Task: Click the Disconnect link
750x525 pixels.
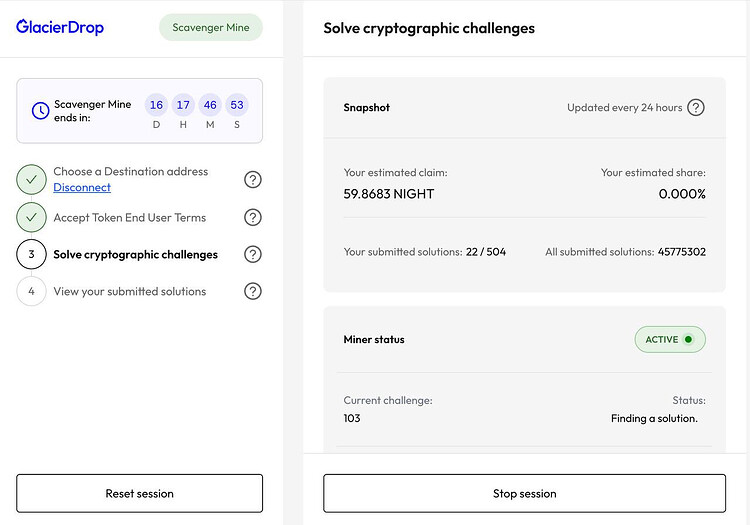Action: 82,188
